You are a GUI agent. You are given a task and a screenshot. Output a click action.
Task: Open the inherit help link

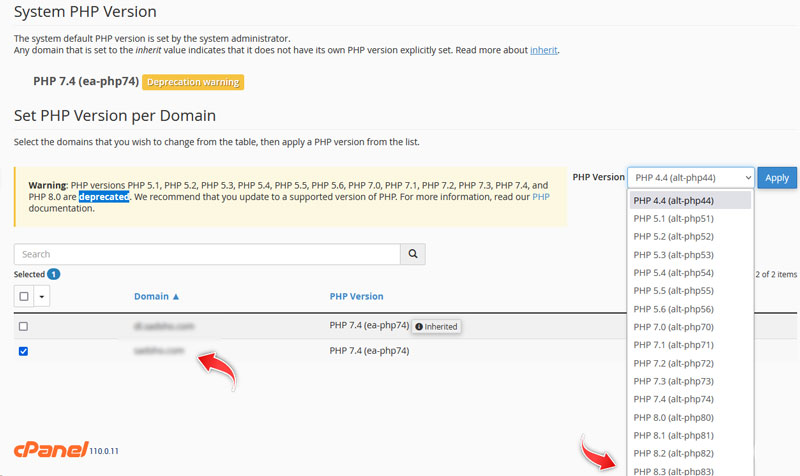(x=543, y=50)
